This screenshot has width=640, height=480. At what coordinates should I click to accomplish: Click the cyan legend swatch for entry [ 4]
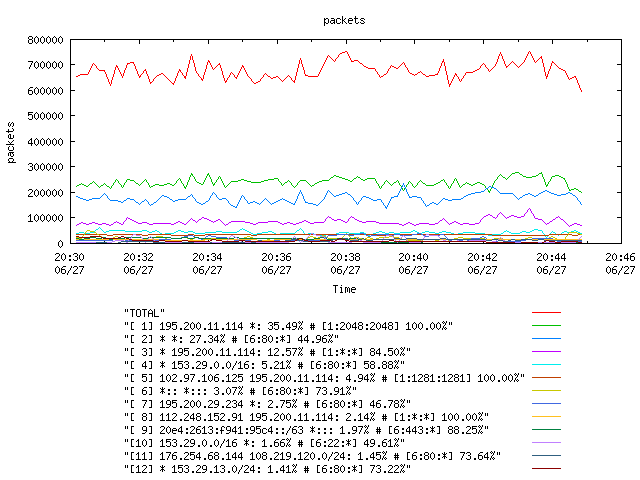click(x=547, y=364)
